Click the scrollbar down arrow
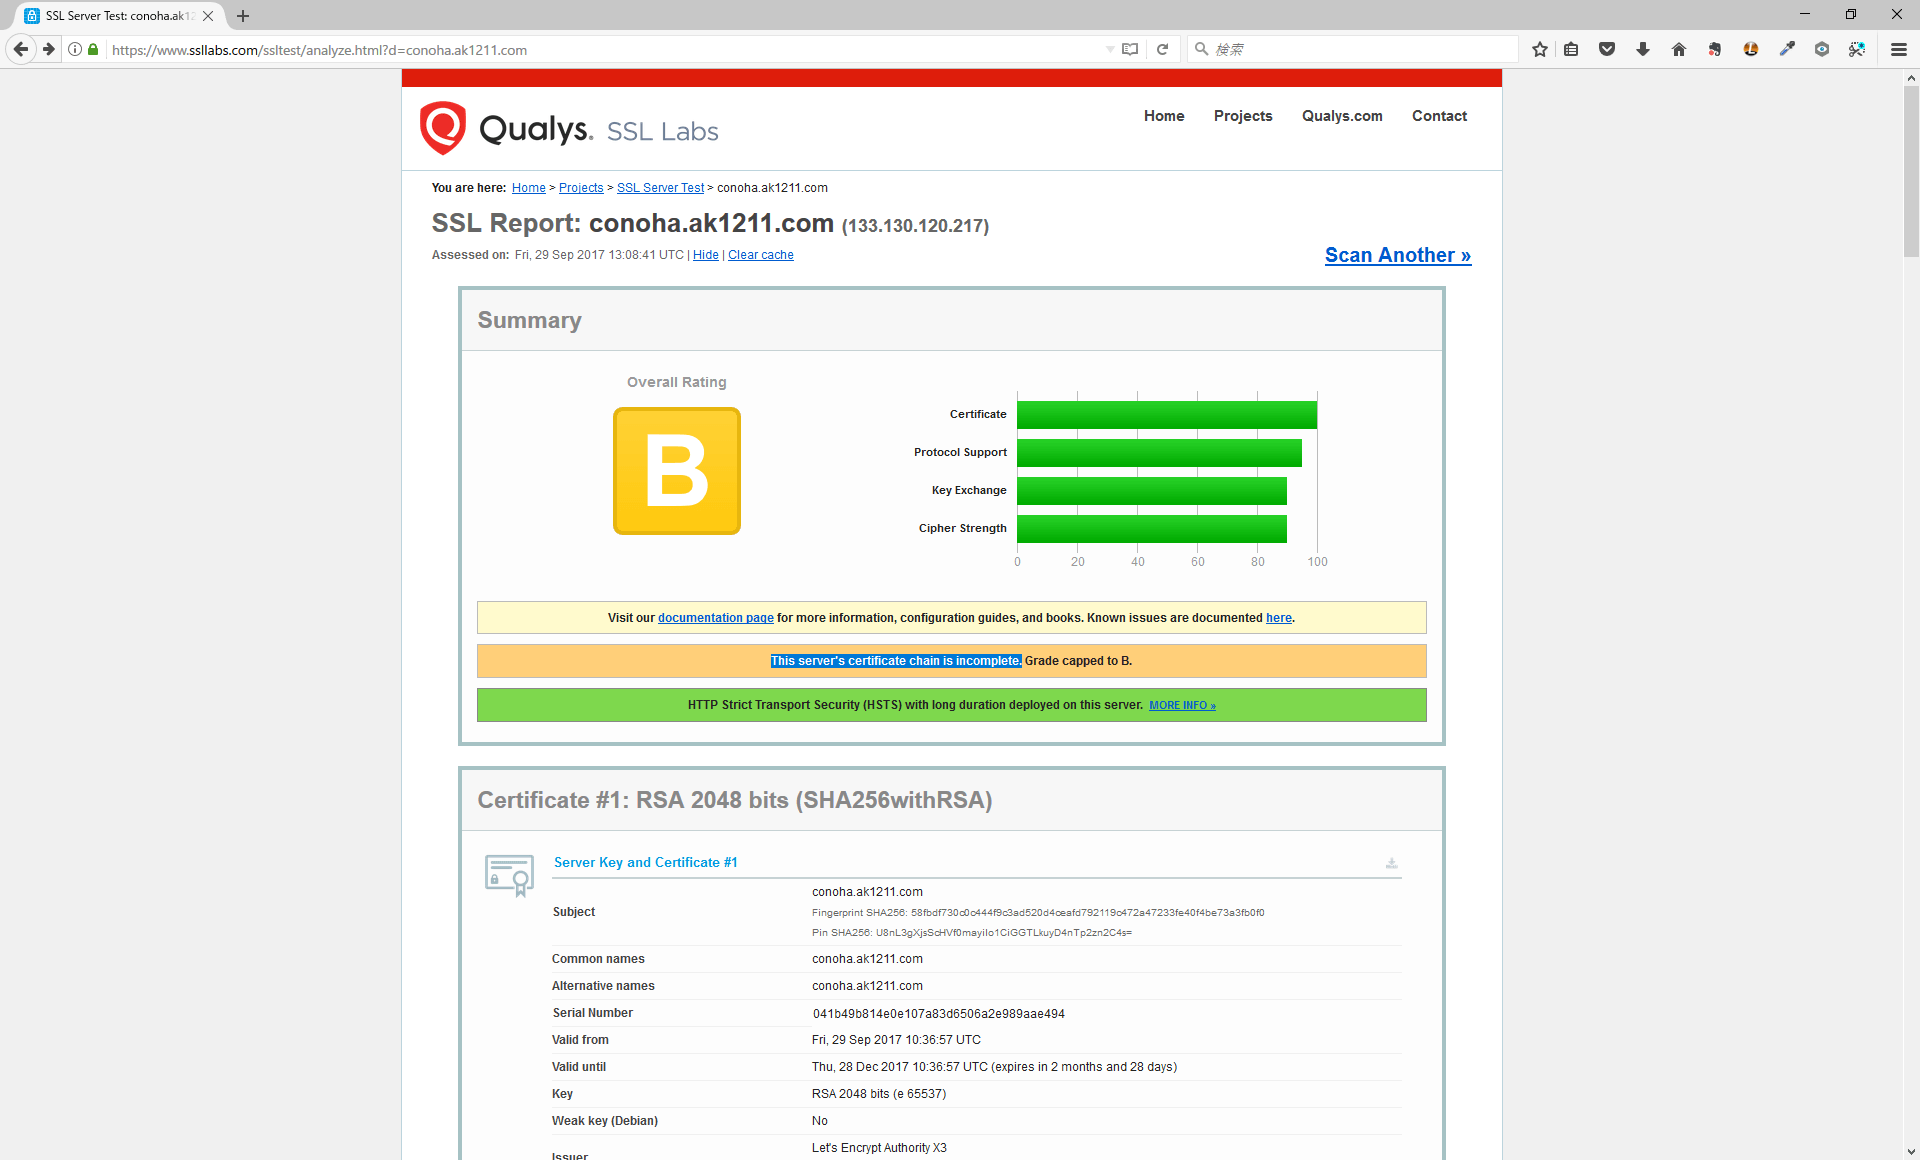Screen dimensions: 1920x1160 coord(1911,1151)
